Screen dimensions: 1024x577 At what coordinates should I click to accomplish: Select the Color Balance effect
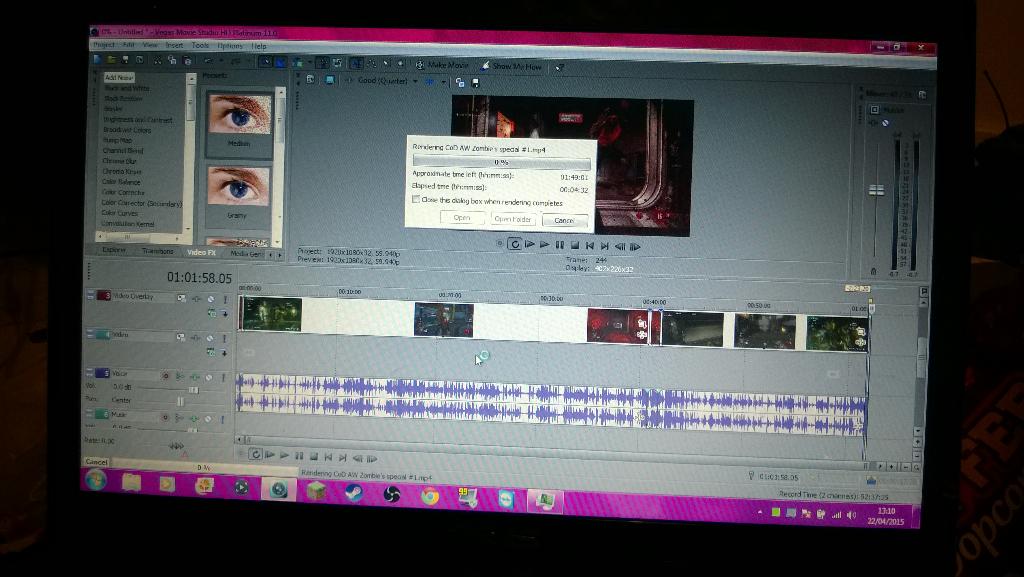(121, 181)
